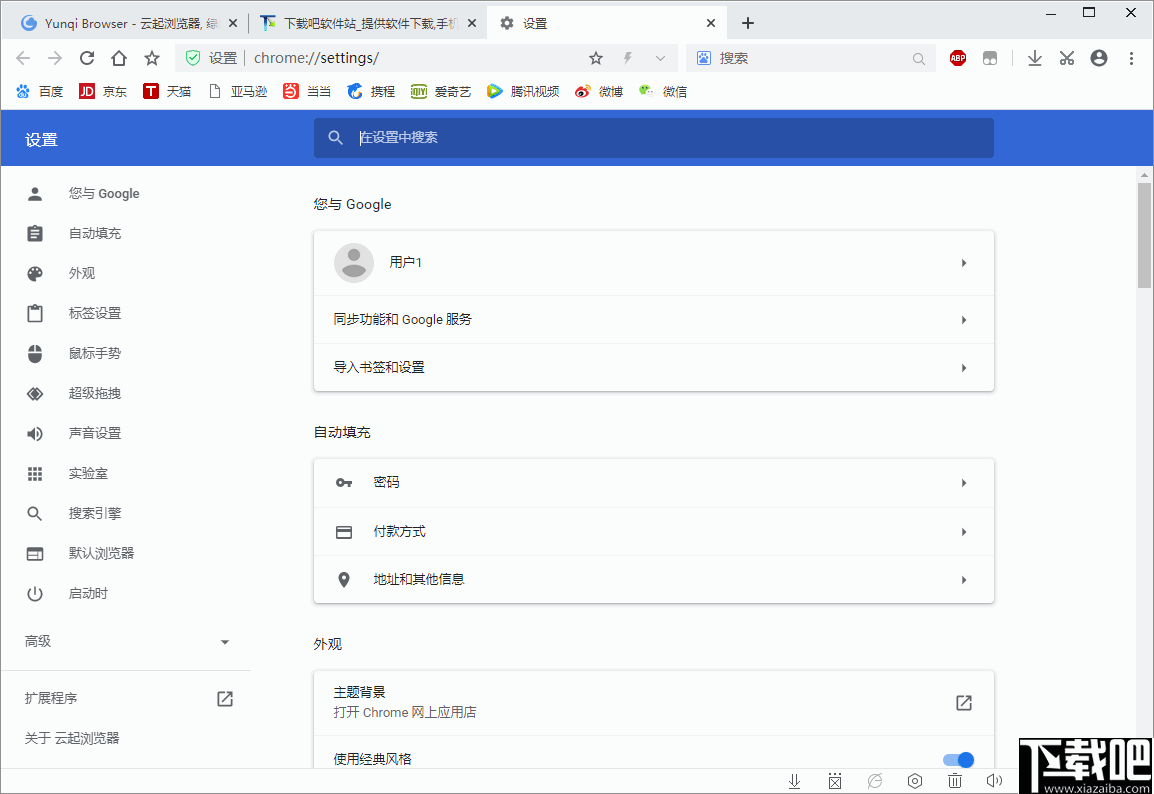This screenshot has height=794, width=1154.
Task: Toggle the no-image mode icon in bottom bar
Action: click(835, 780)
